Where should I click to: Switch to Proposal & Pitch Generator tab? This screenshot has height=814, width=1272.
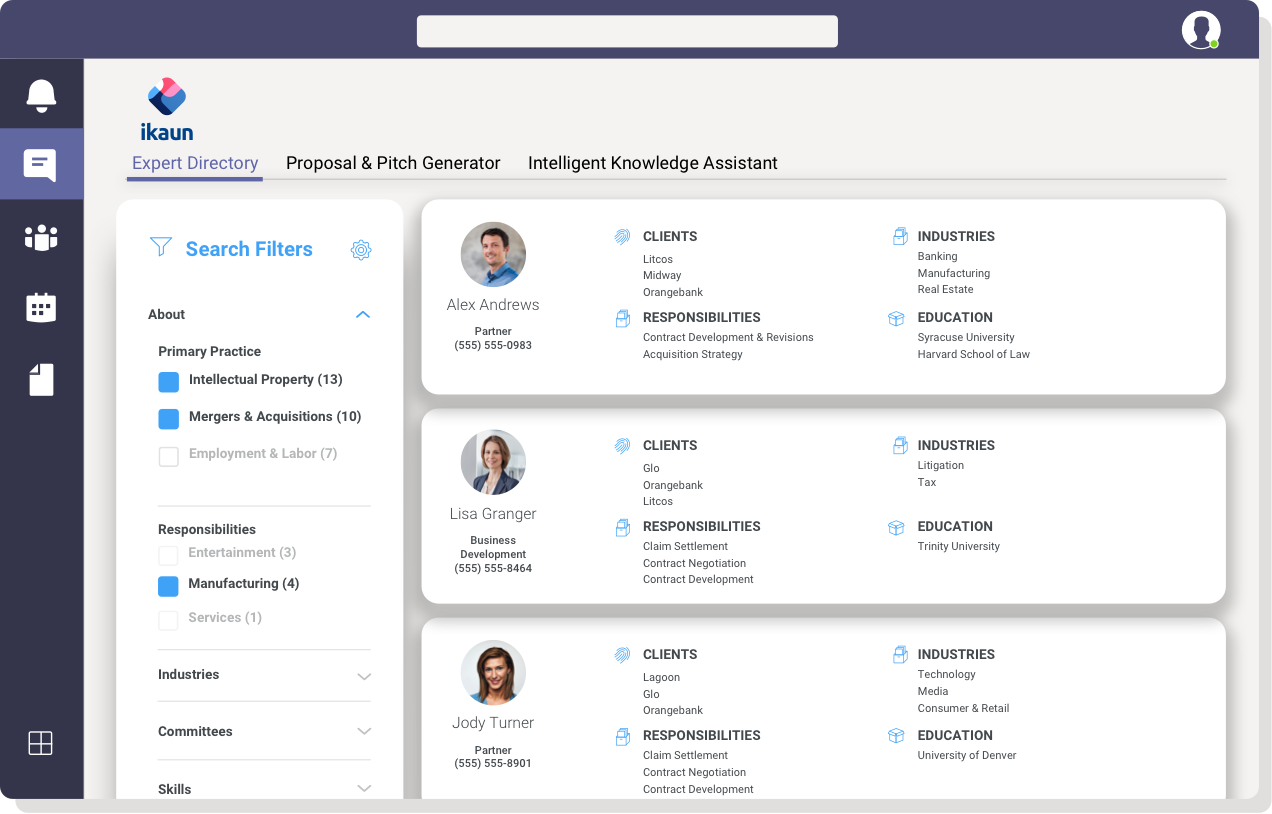click(393, 163)
